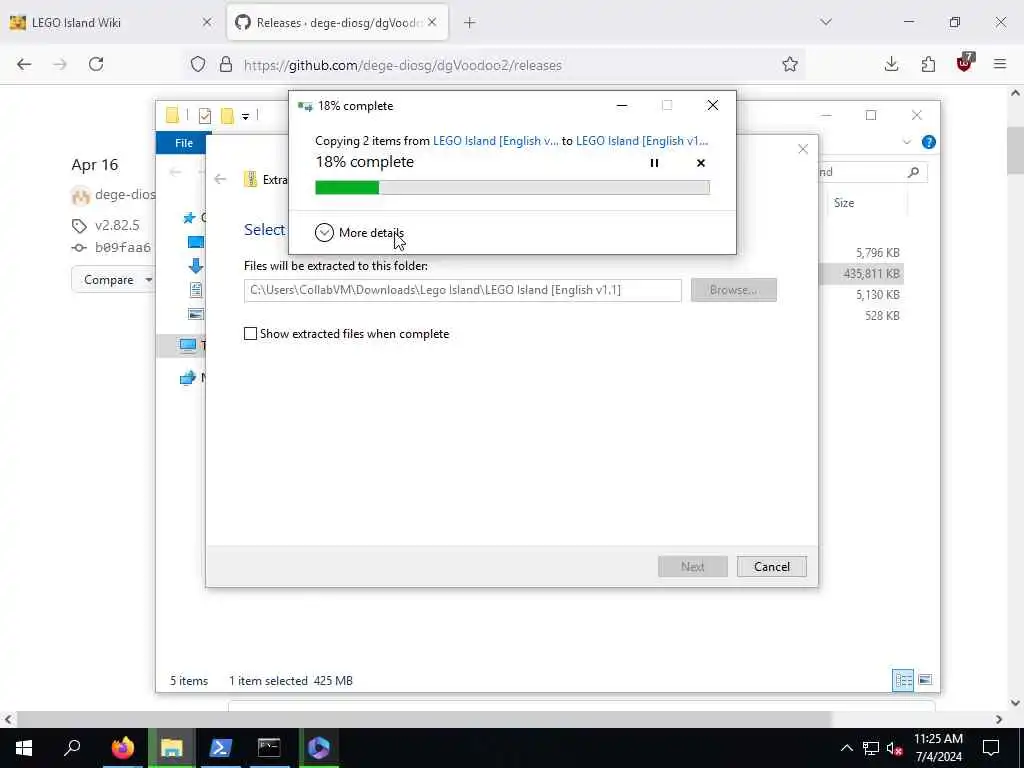The image size is (1024, 768).
Task: Show hidden system tray icons
Action: (x=846, y=748)
